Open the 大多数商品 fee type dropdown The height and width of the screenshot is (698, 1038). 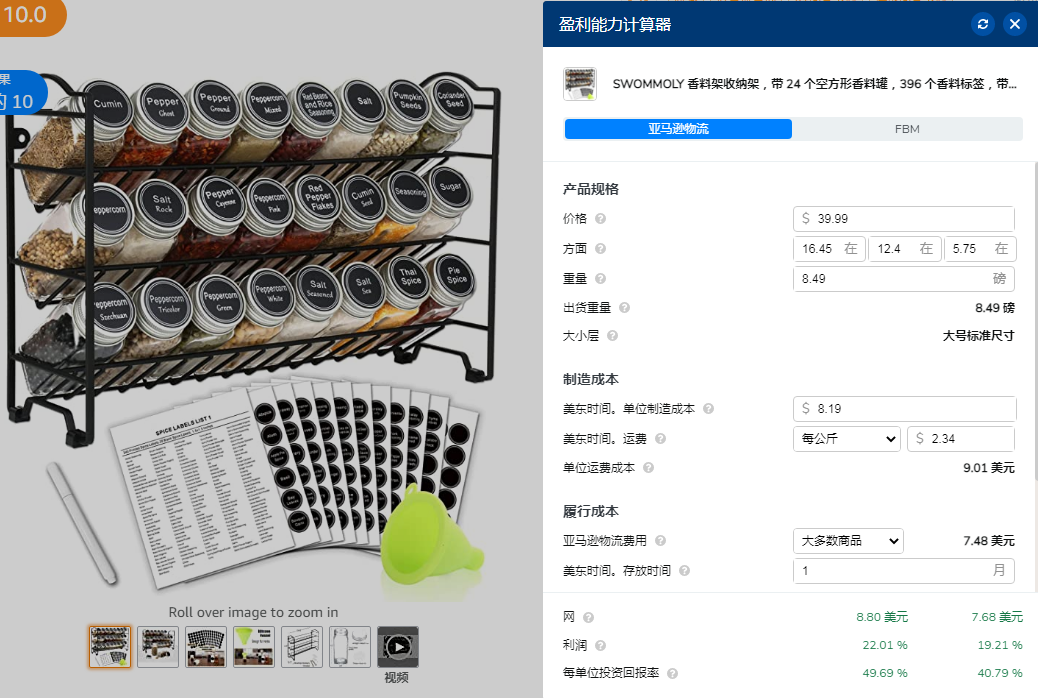(x=848, y=541)
